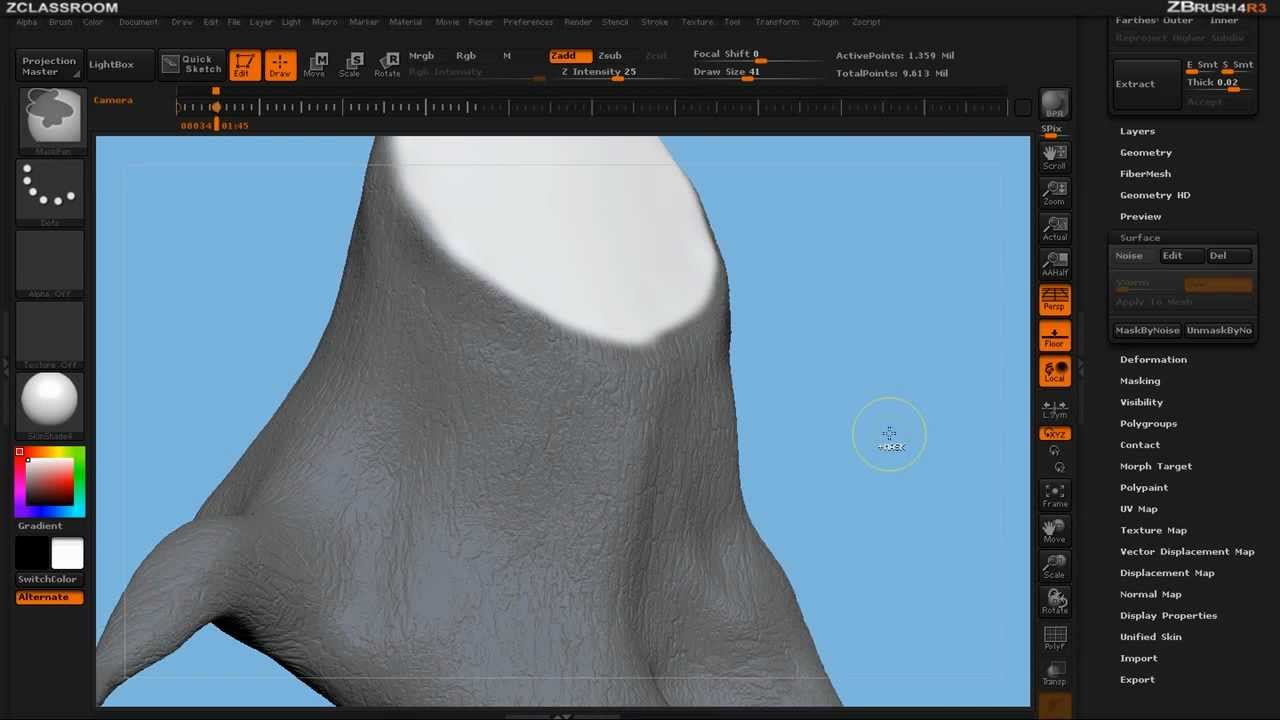Viewport: 1280px width, 720px height.
Task: Click the Scroll canvas navigation icon
Action: pyautogui.click(x=1054, y=157)
